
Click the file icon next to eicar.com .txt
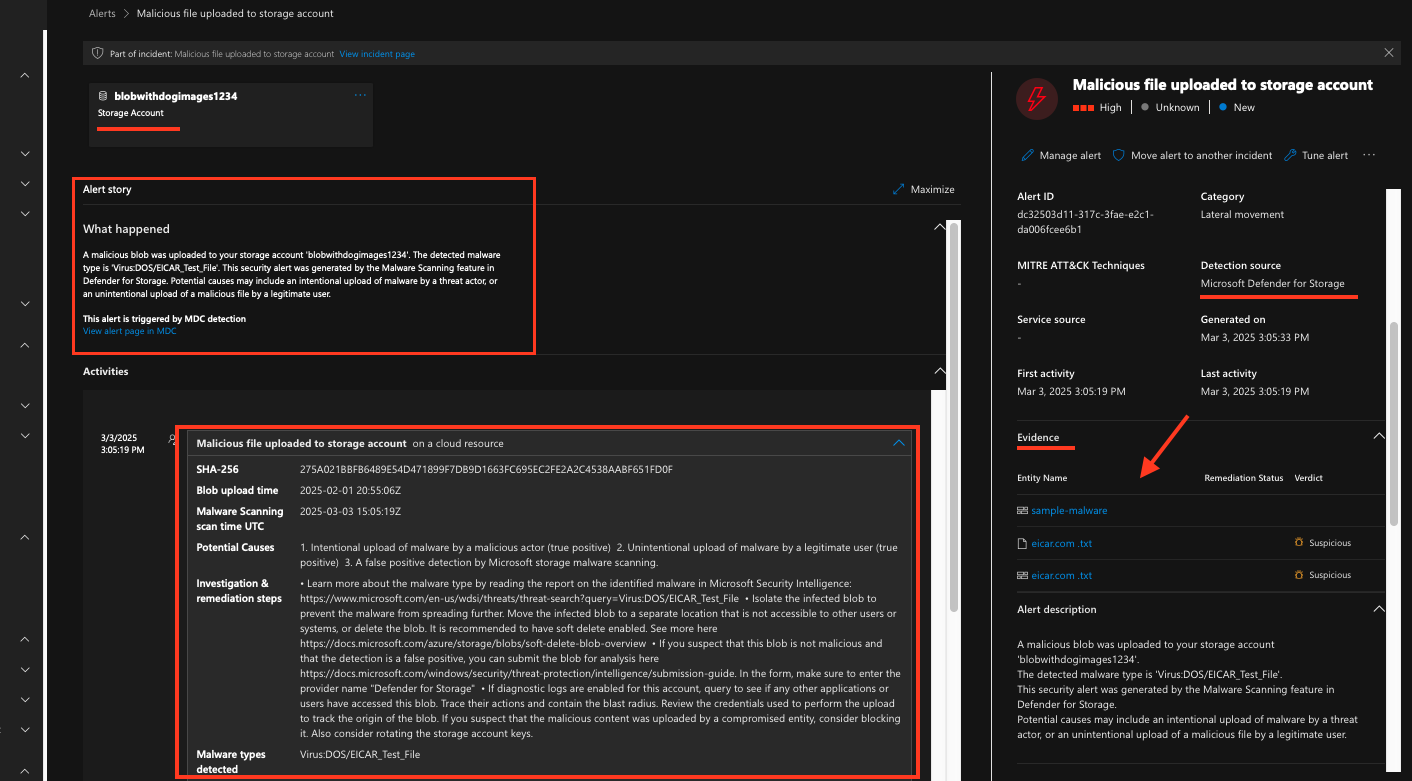tap(1022, 542)
